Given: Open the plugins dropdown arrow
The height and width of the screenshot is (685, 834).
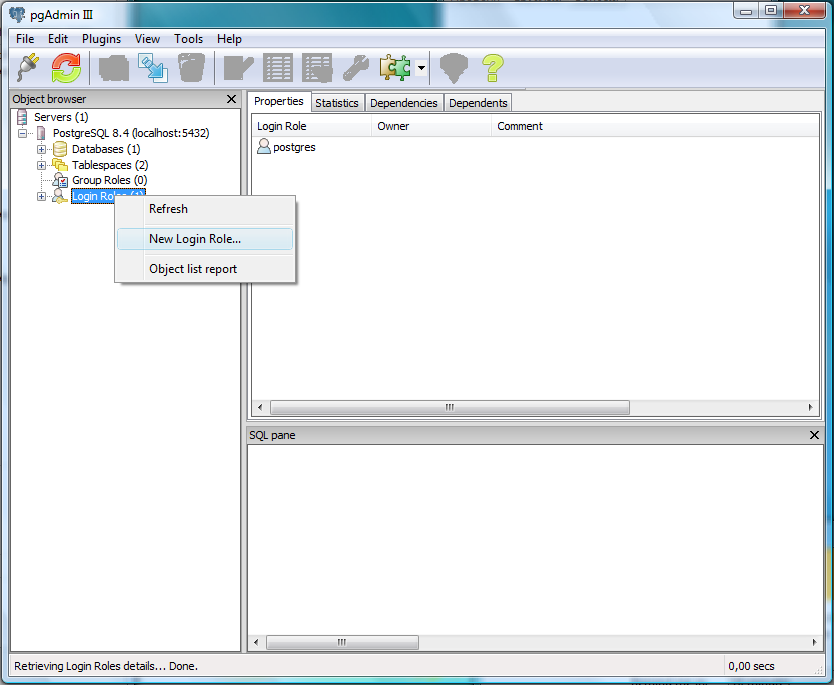Looking at the screenshot, I should (421, 68).
